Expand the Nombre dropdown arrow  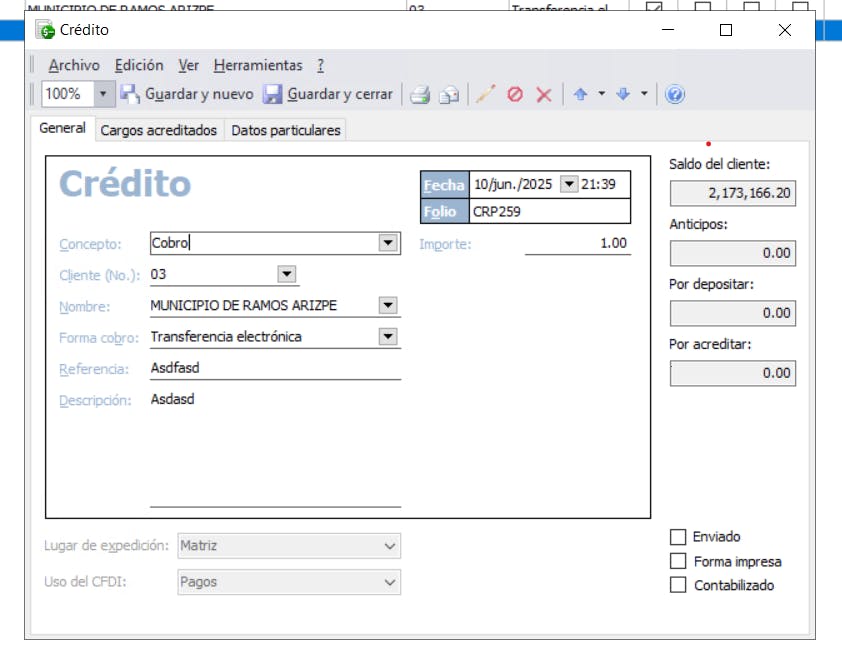coord(388,305)
